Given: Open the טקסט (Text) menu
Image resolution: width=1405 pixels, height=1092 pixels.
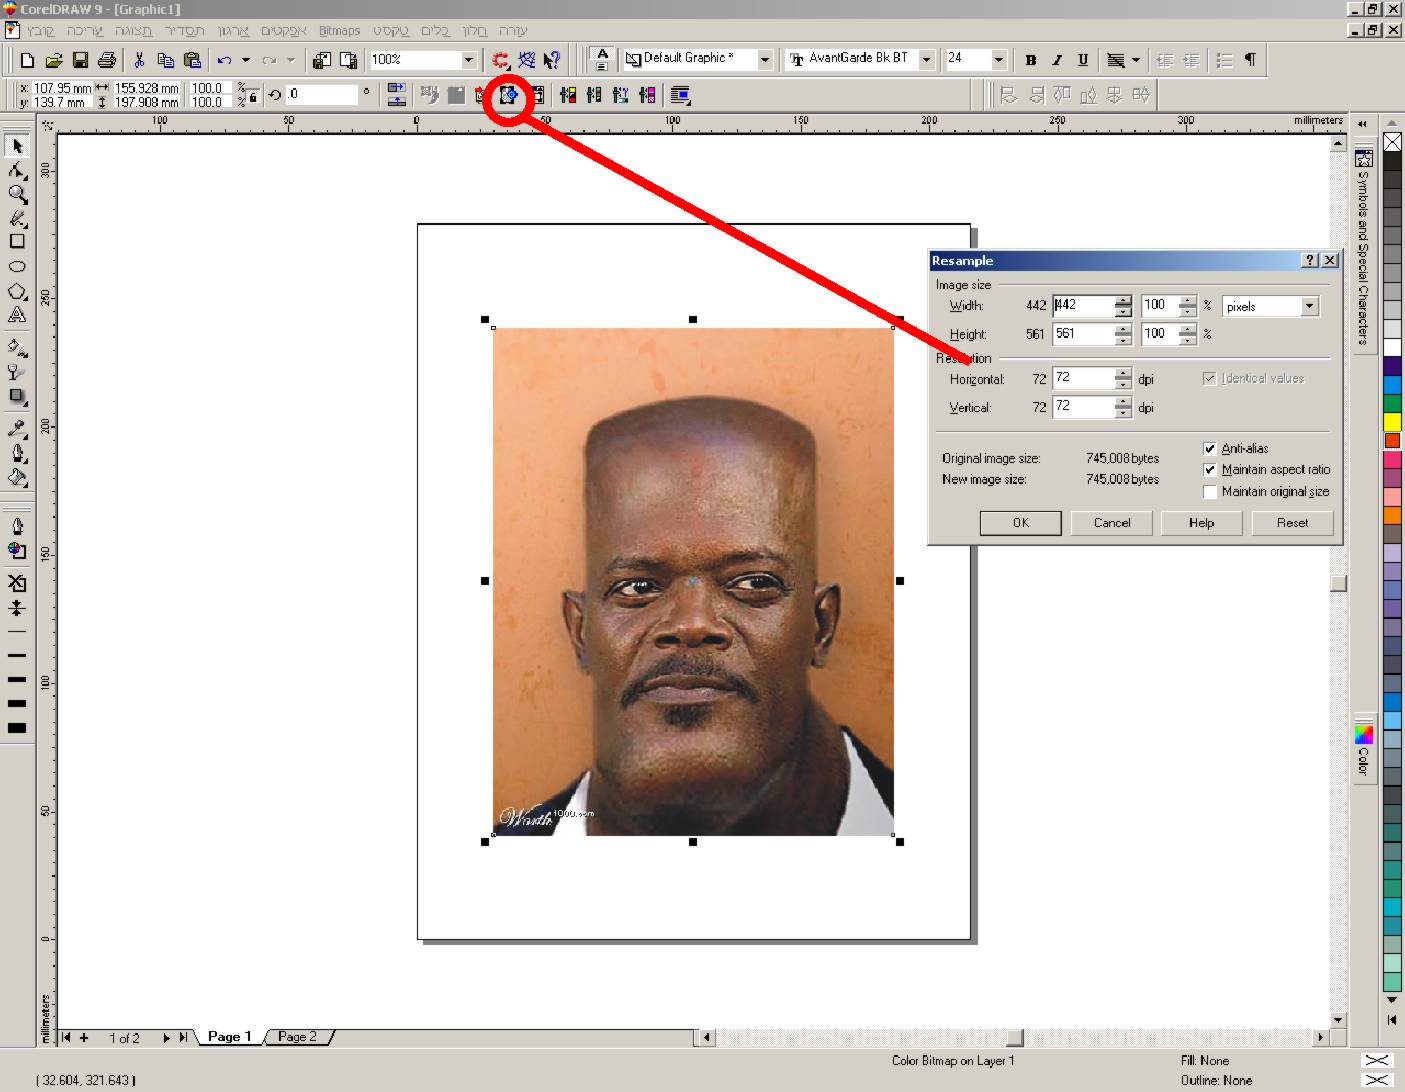Looking at the screenshot, I should click(391, 31).
